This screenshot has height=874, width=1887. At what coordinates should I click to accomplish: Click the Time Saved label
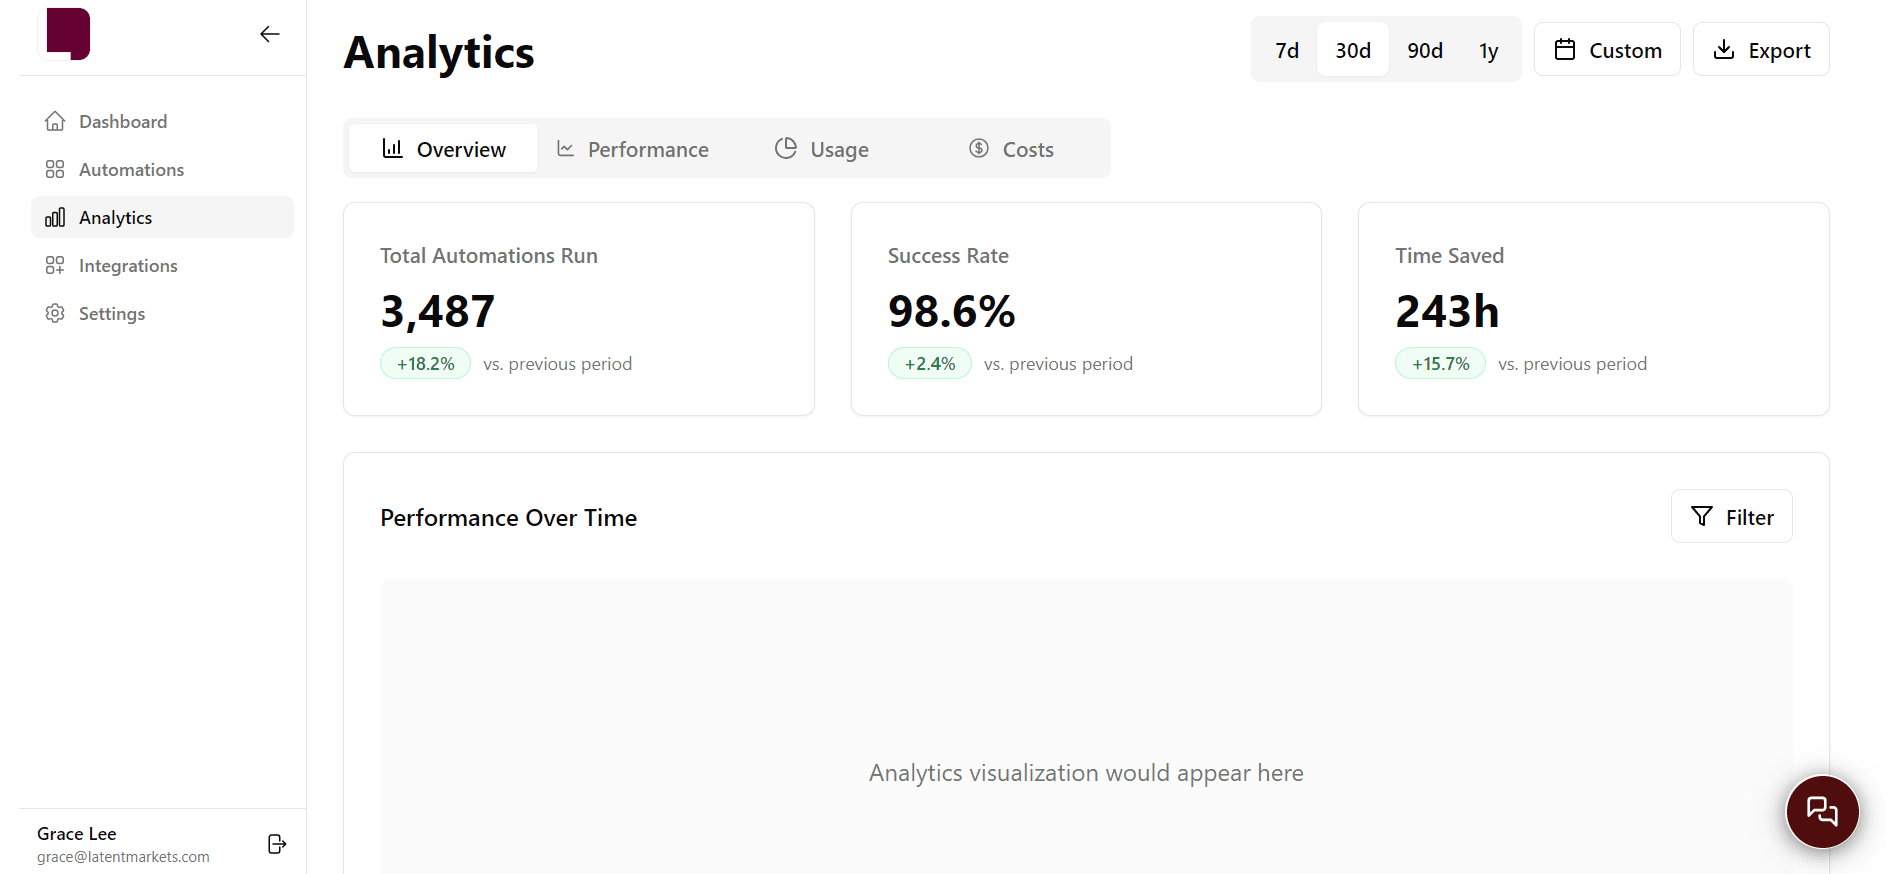pos(1449,255)
